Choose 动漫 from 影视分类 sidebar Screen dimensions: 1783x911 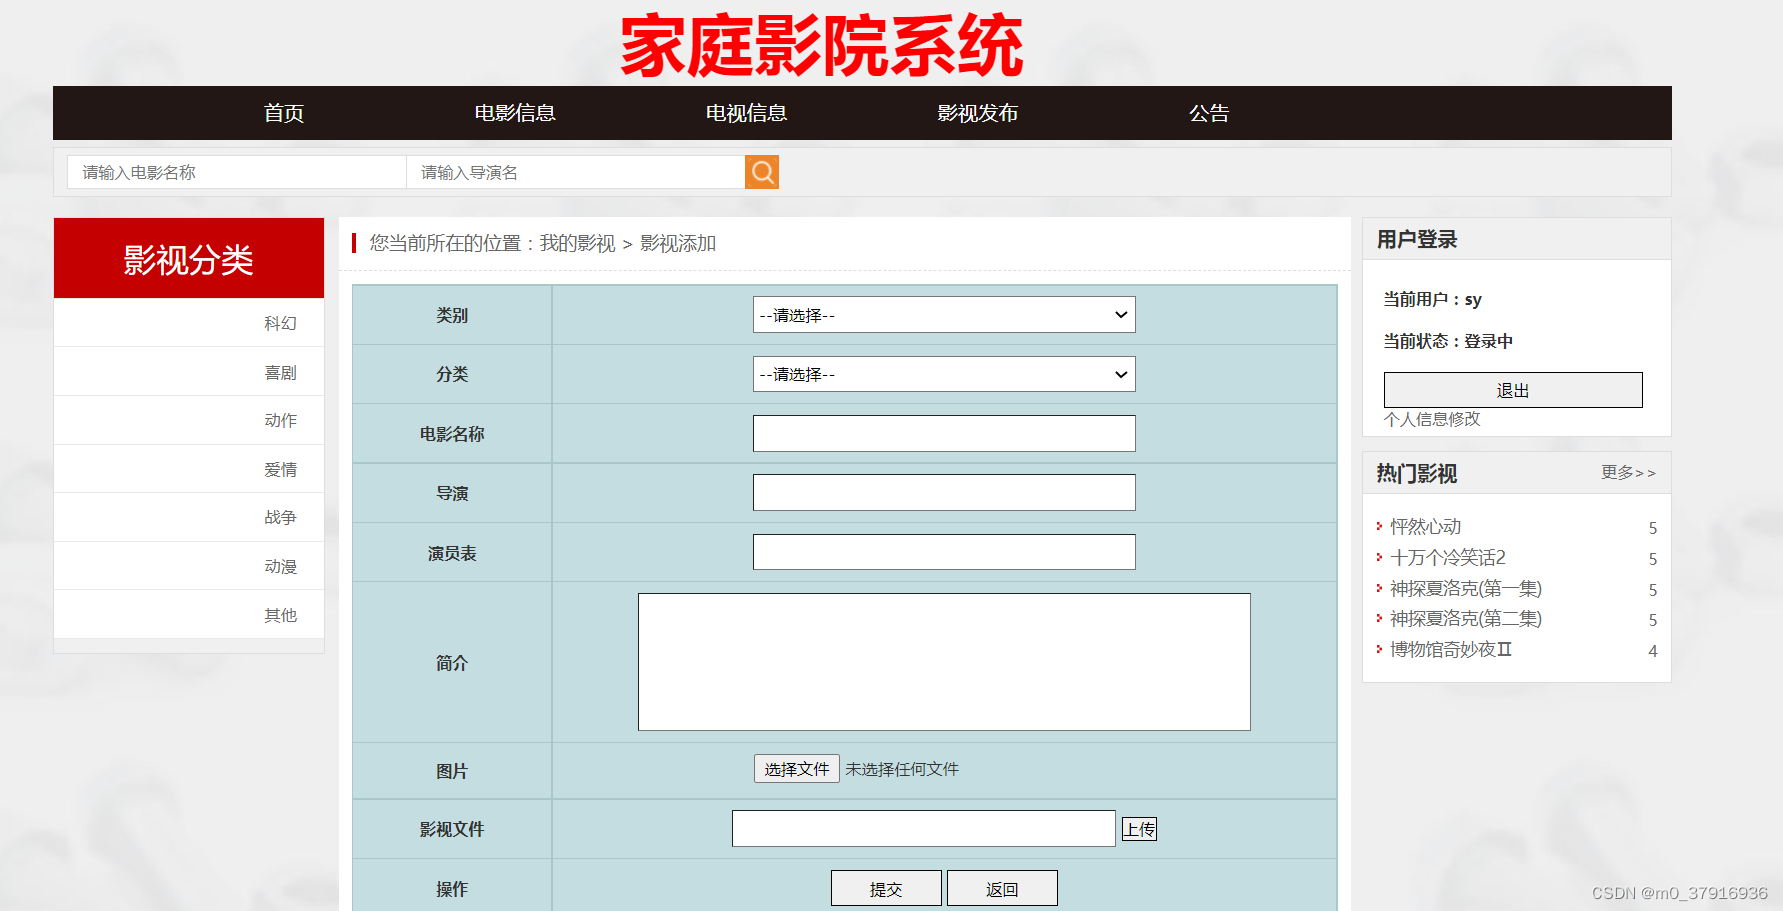click(282, 565)
